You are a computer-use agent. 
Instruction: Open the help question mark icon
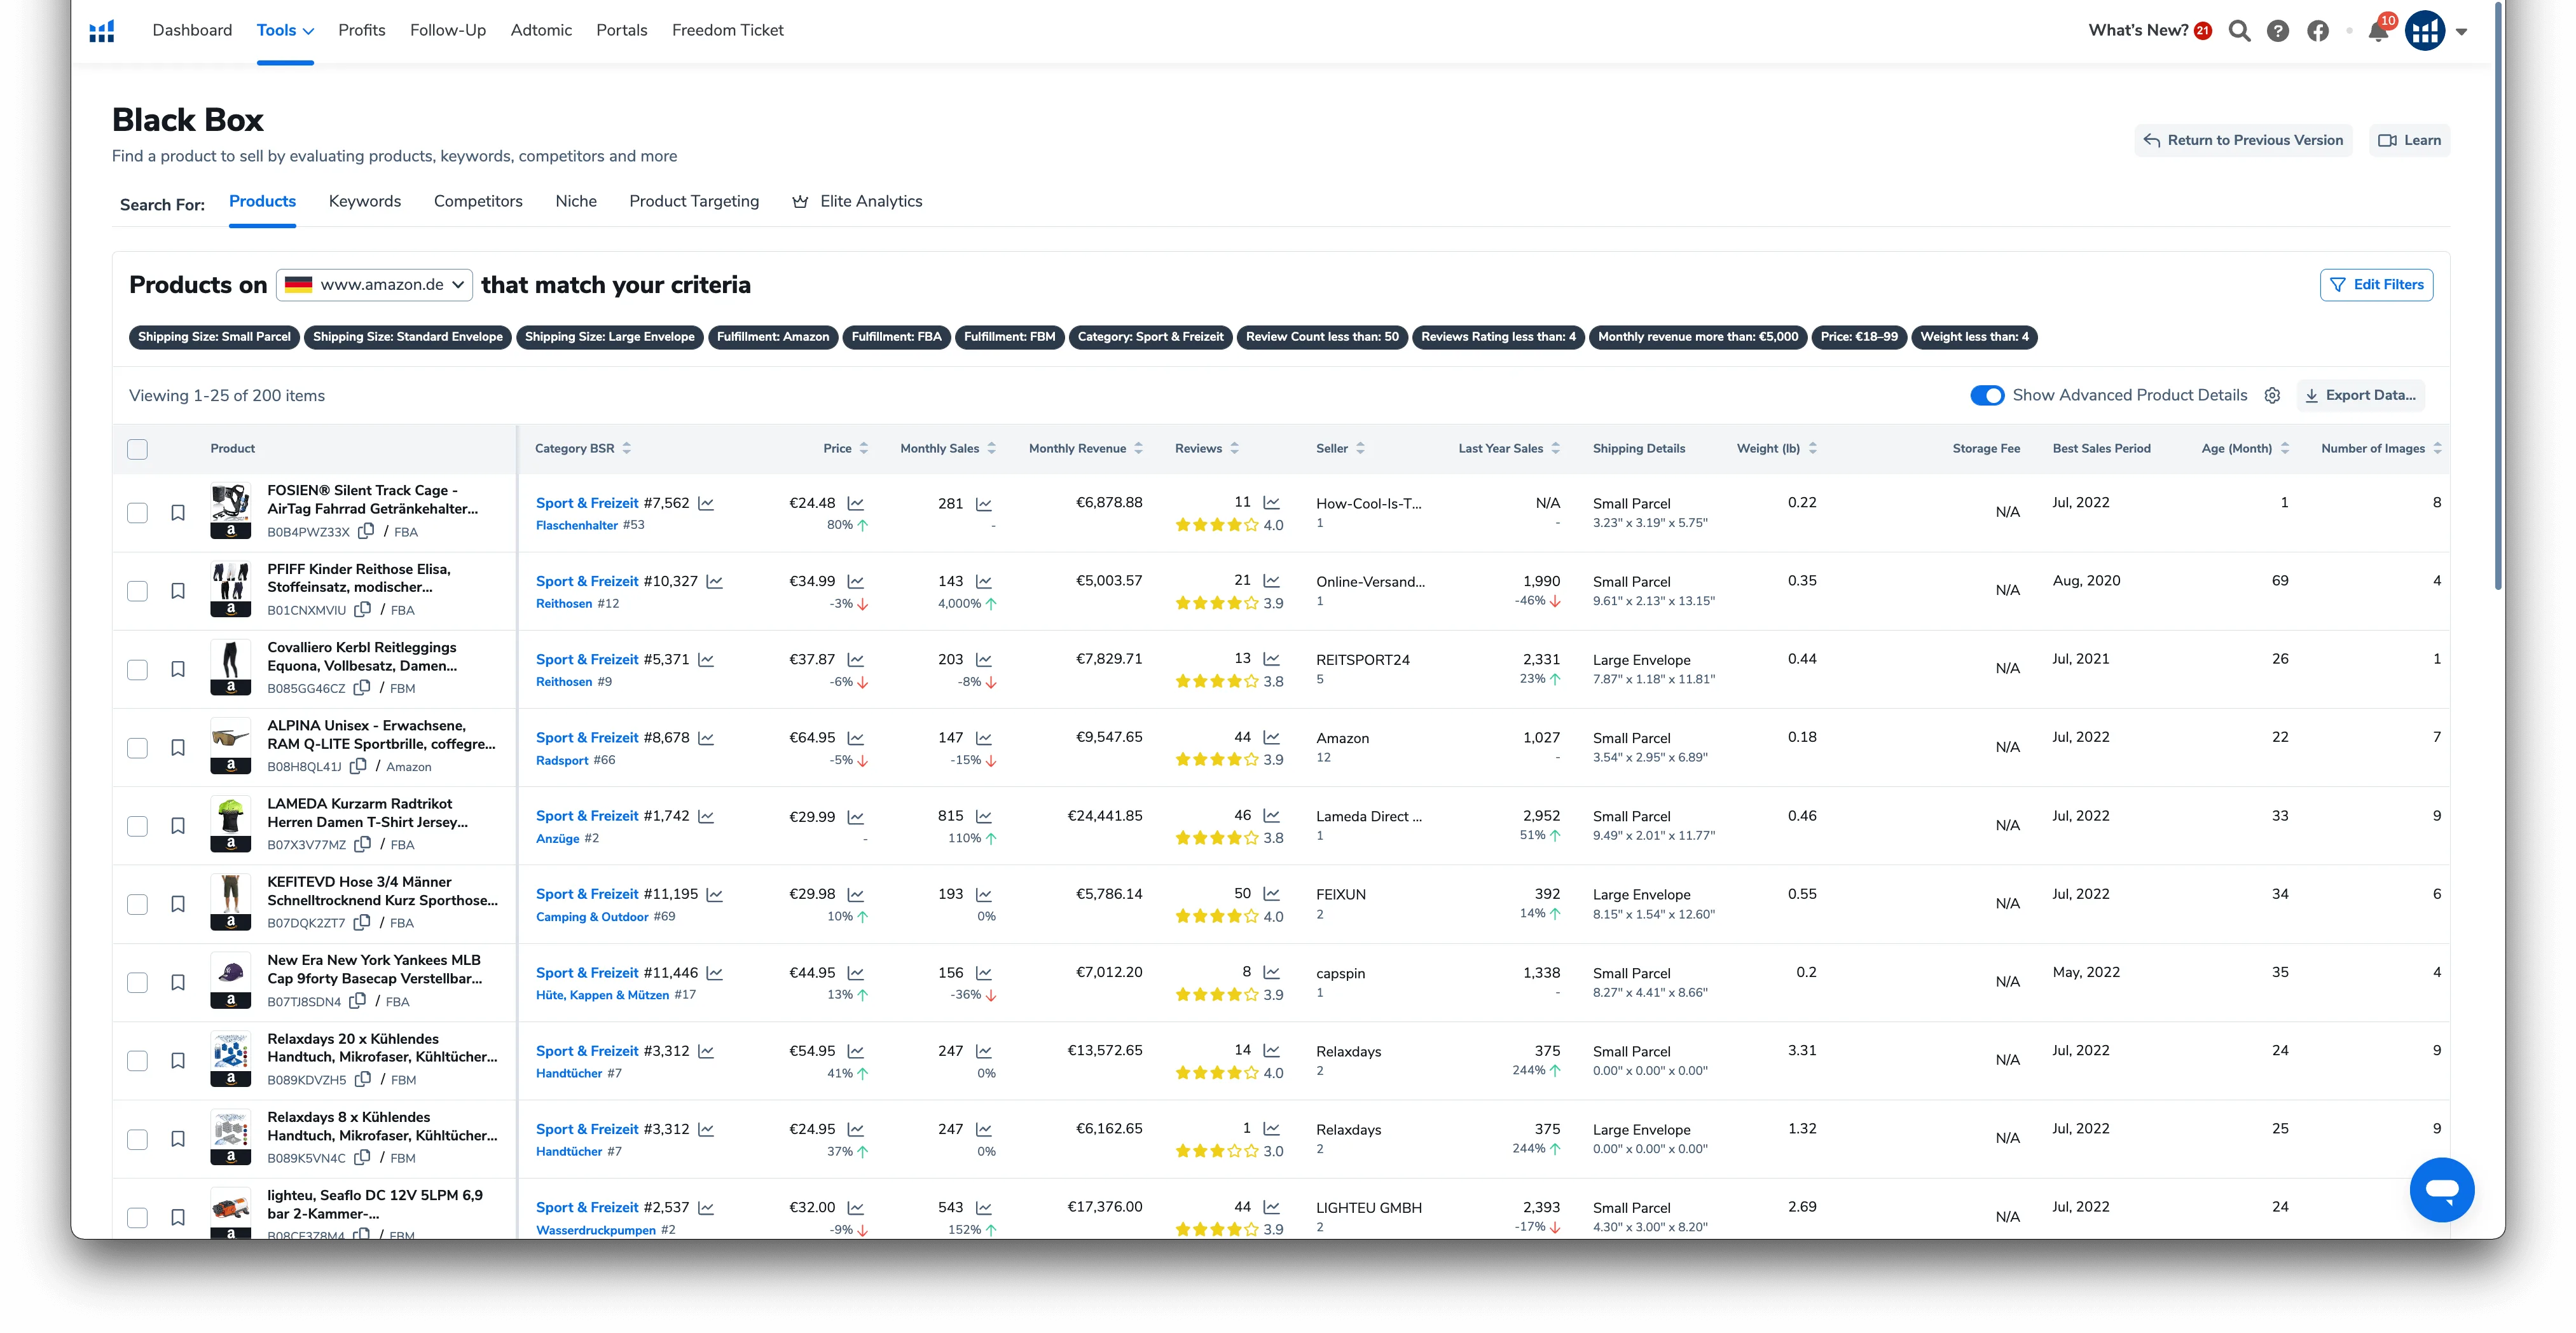2278,31
